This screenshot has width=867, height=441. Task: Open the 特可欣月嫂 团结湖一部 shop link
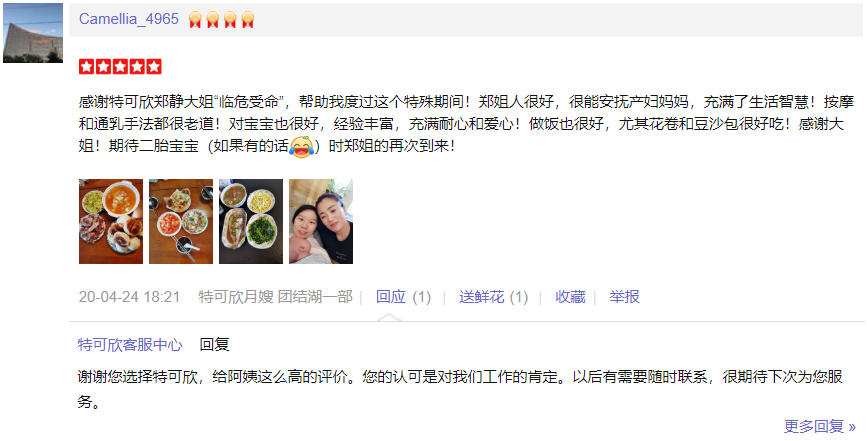coord(275,297)
